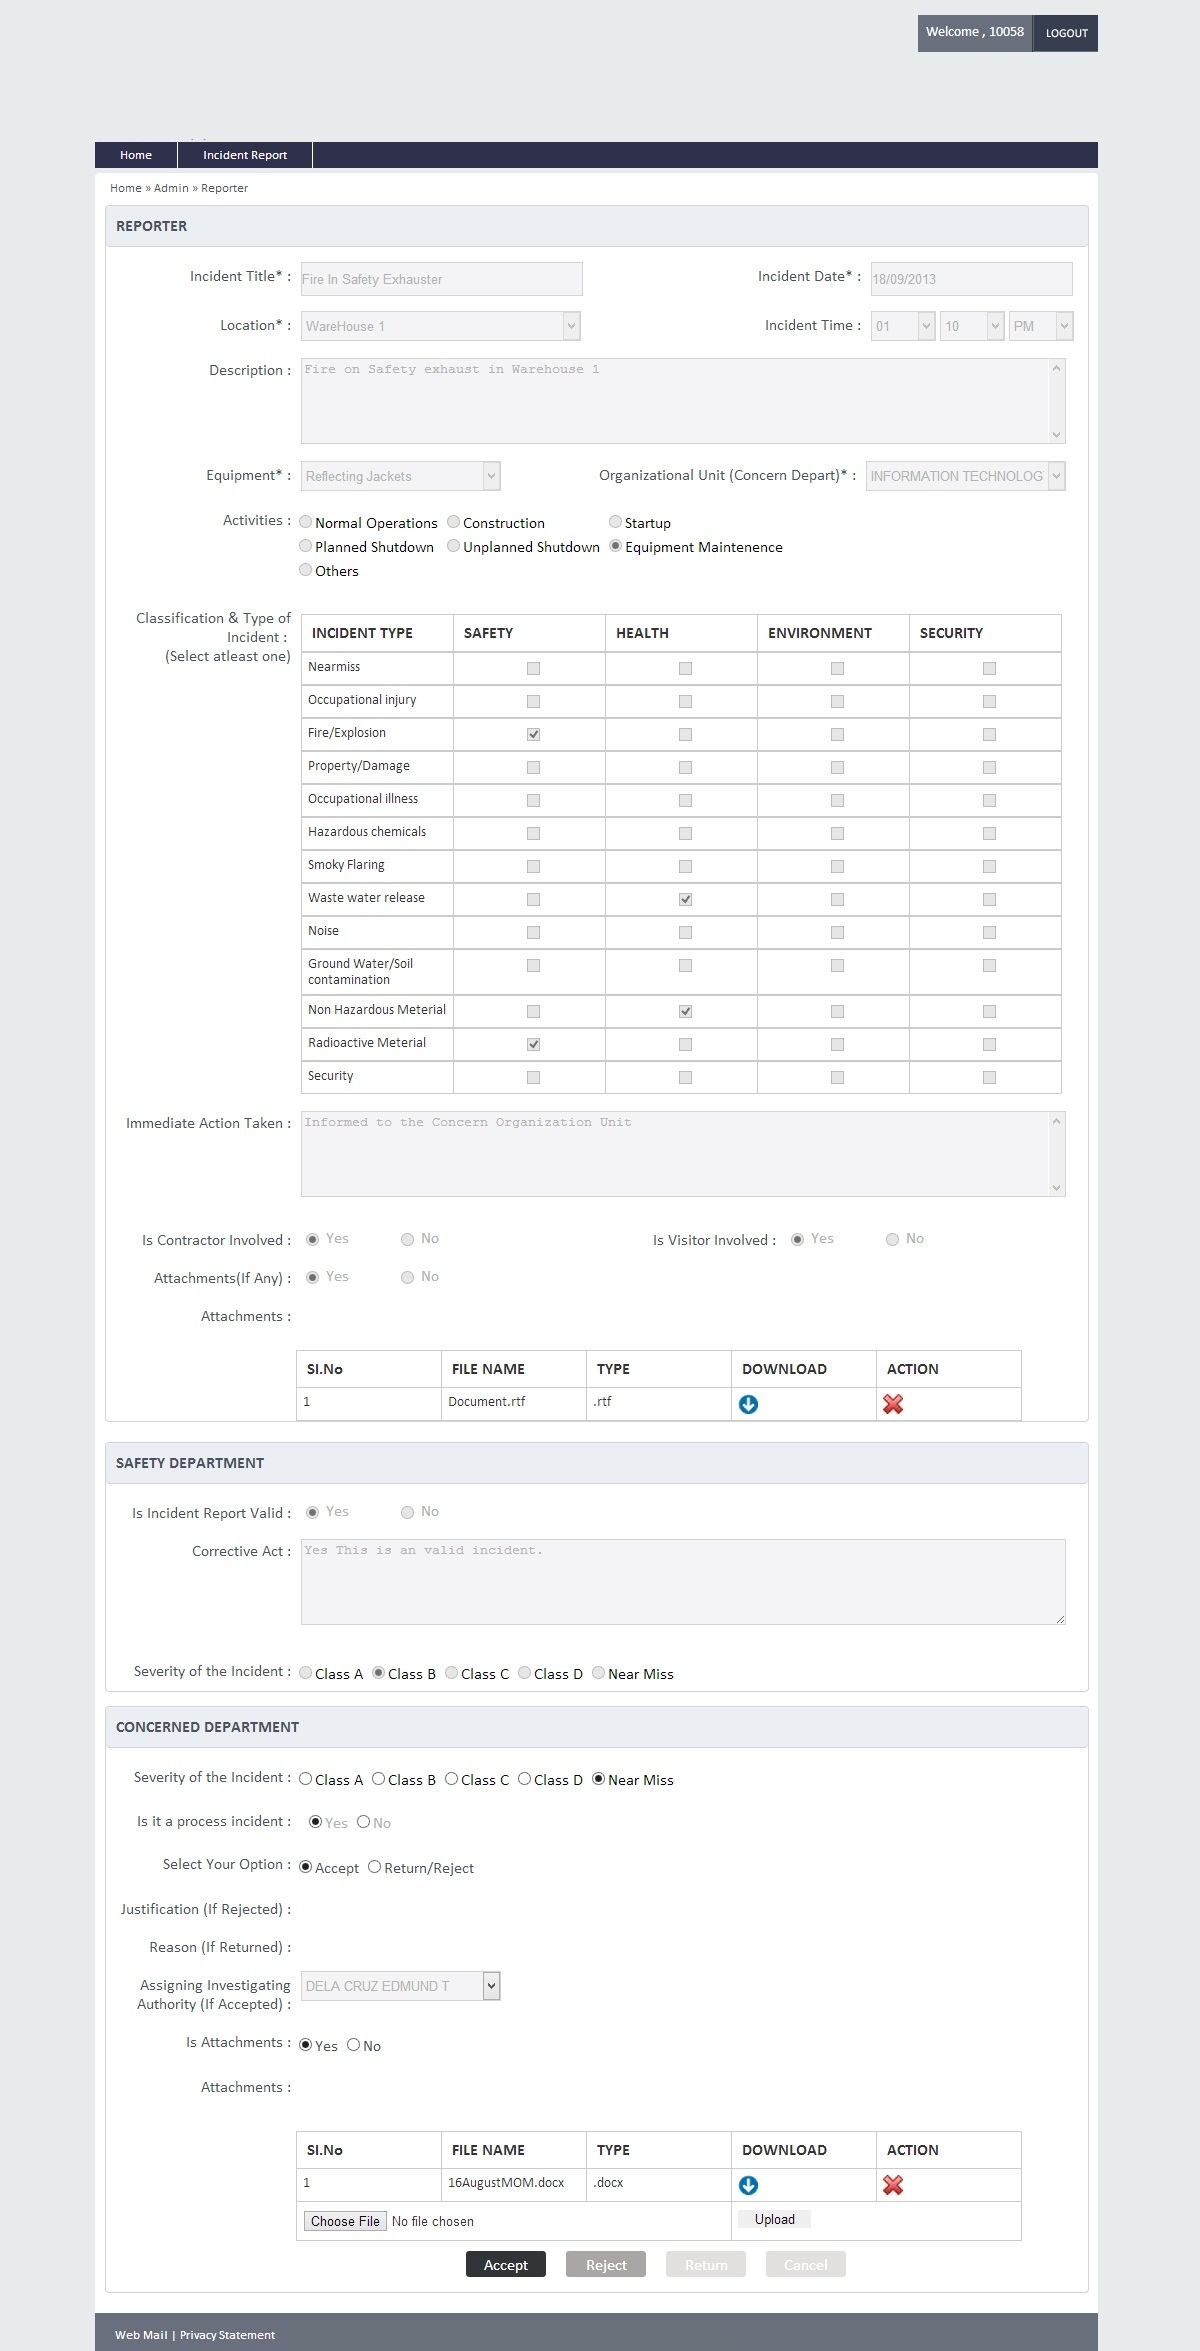The height and width of the screenshot is (2351, 1200).
Task: Open the Home menu tab
Action: [x=136, y=155]
